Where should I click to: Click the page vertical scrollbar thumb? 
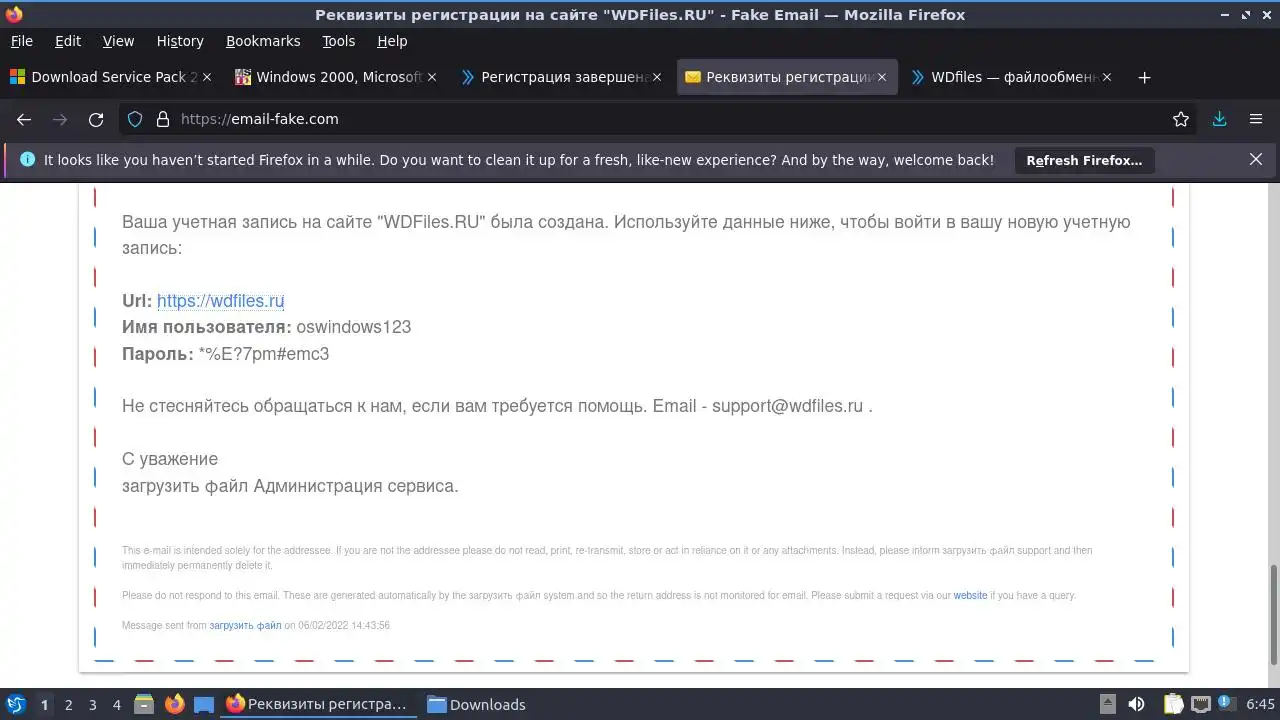point(1274,614)
